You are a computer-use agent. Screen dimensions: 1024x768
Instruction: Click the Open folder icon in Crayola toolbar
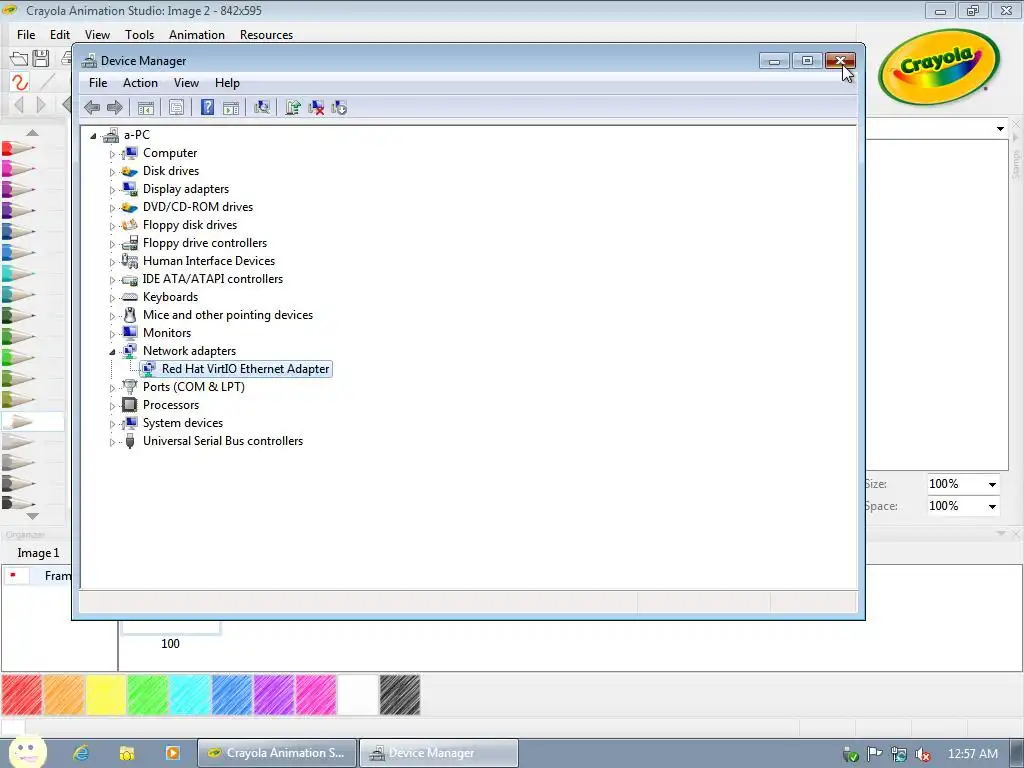pos(19,59)
